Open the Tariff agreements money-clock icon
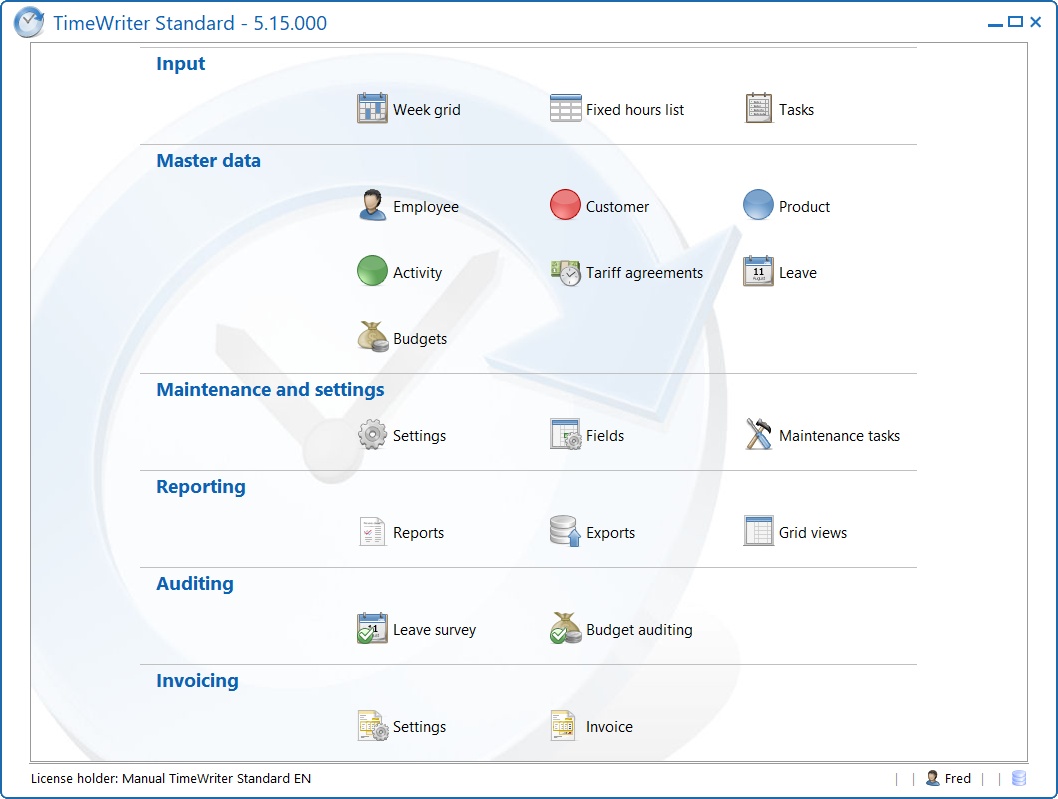 [565, 273]
